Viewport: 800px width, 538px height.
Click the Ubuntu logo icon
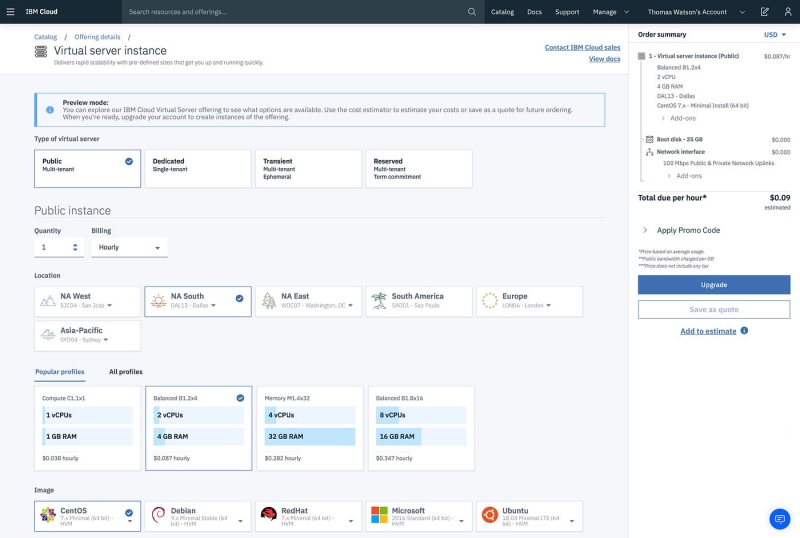pos(490,515)
